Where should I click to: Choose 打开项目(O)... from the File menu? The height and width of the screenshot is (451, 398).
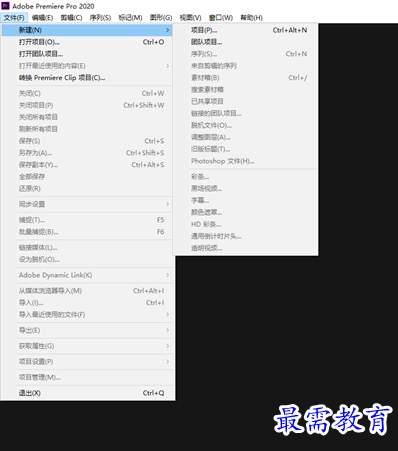pos(87,42)
